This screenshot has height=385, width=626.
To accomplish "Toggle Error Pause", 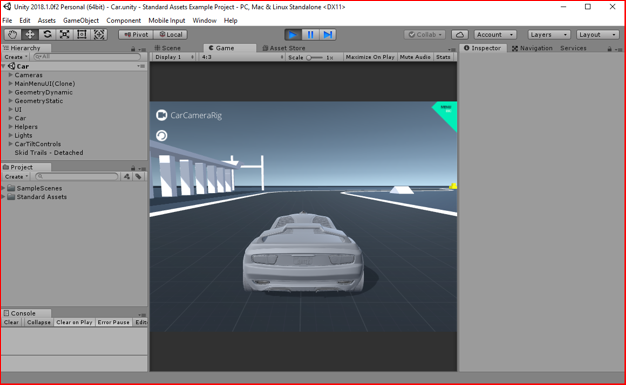I will point(113,322).
